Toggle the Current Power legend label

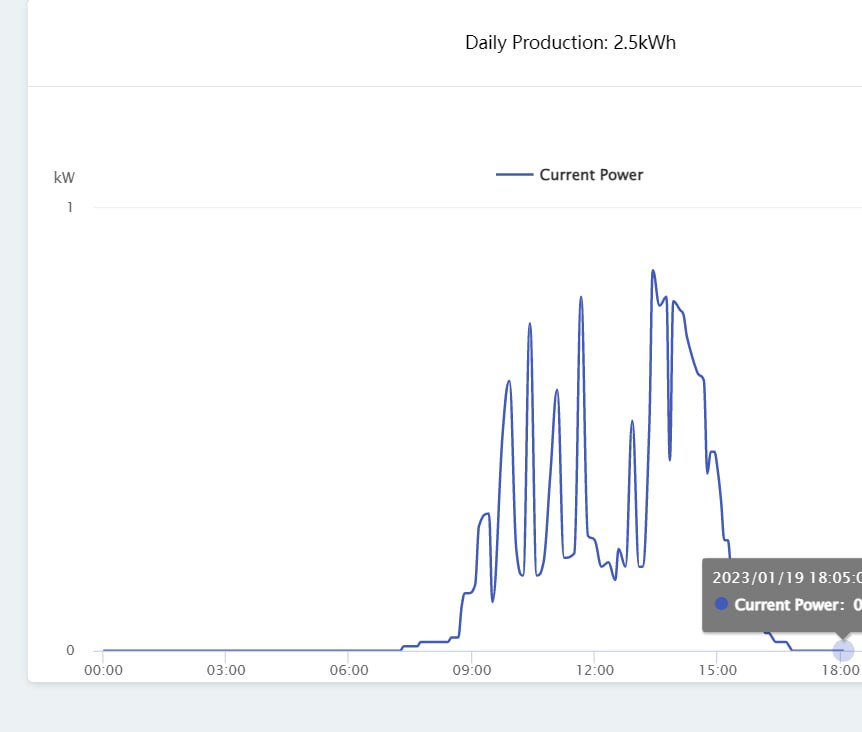click(x=591, y=175)
